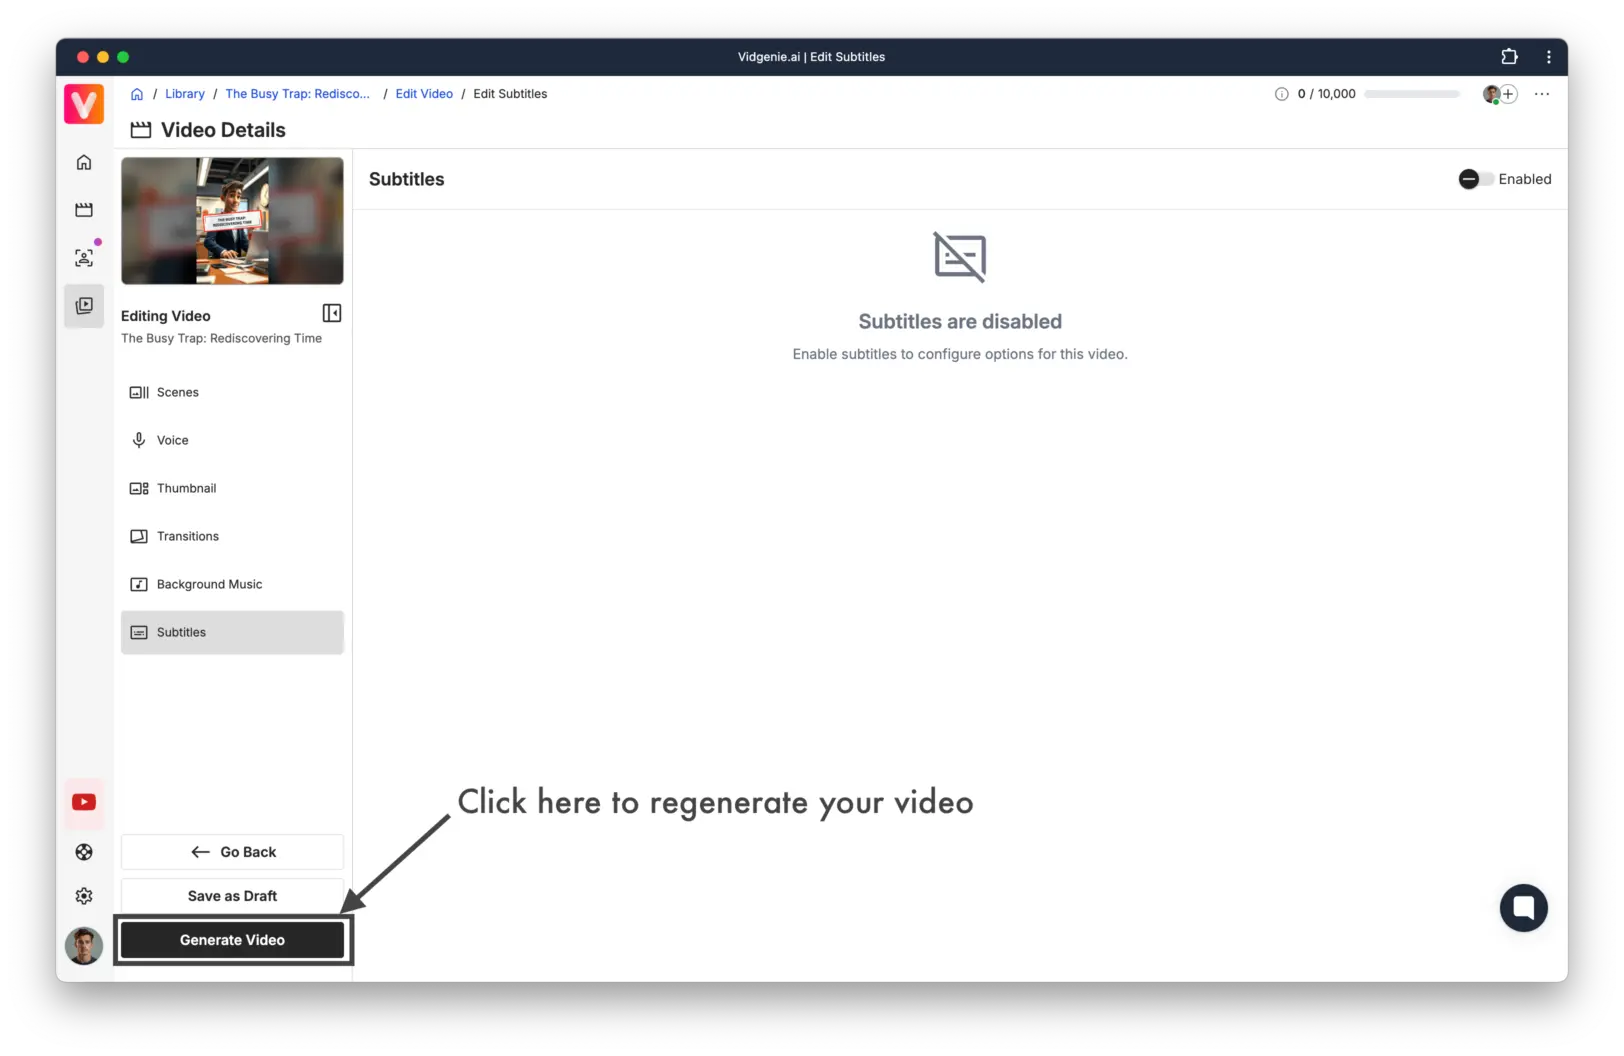Click the '0 / 10,000' credits text

(x=1326, y=94)
